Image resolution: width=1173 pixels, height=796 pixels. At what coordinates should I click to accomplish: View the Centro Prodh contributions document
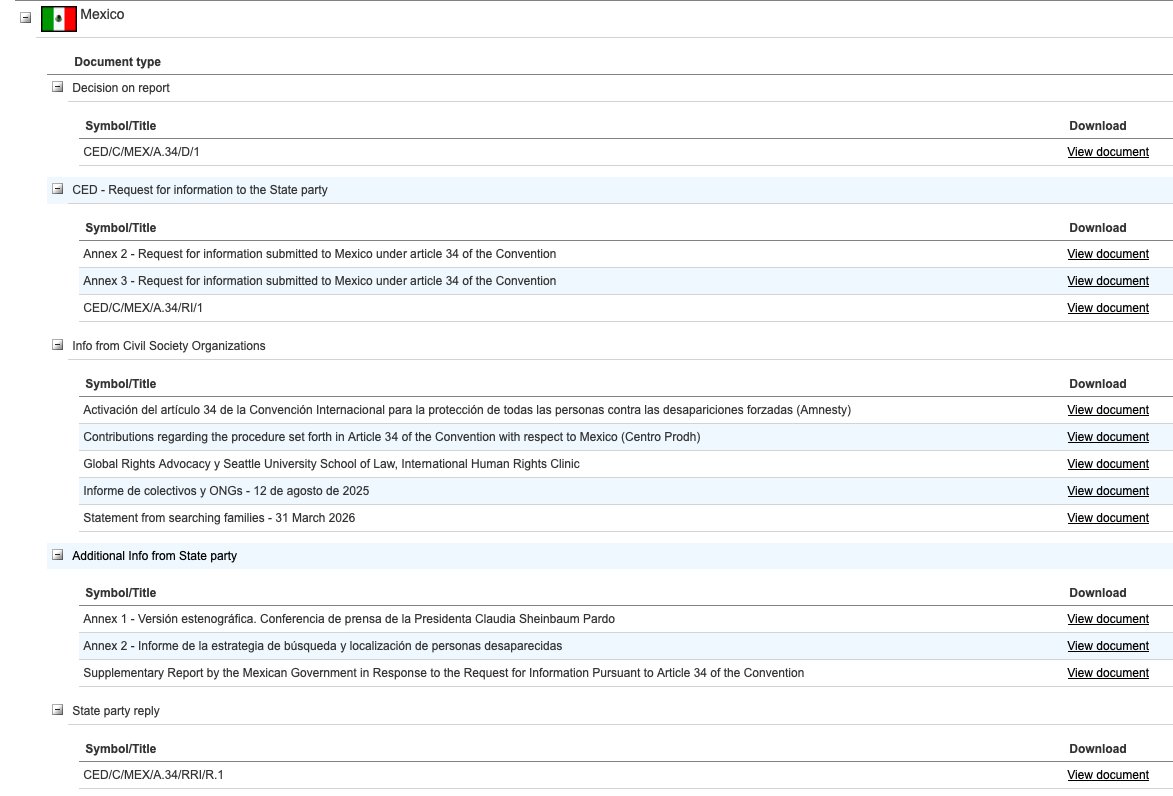point(1108,437)
